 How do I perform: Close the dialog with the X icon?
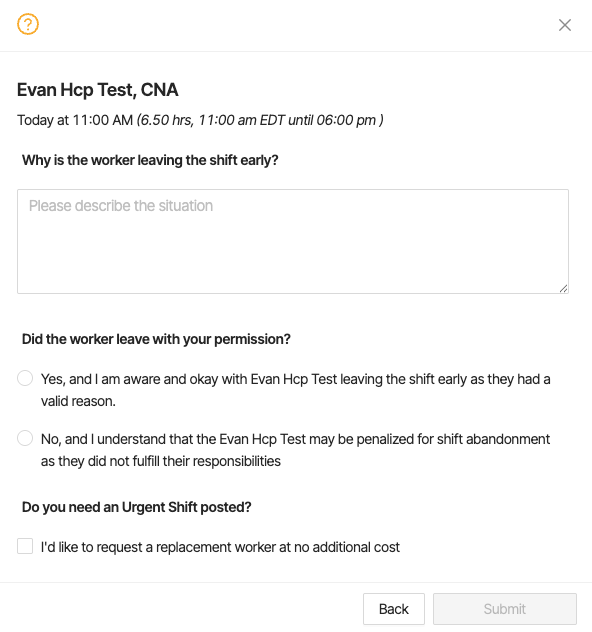click(565, 25)
